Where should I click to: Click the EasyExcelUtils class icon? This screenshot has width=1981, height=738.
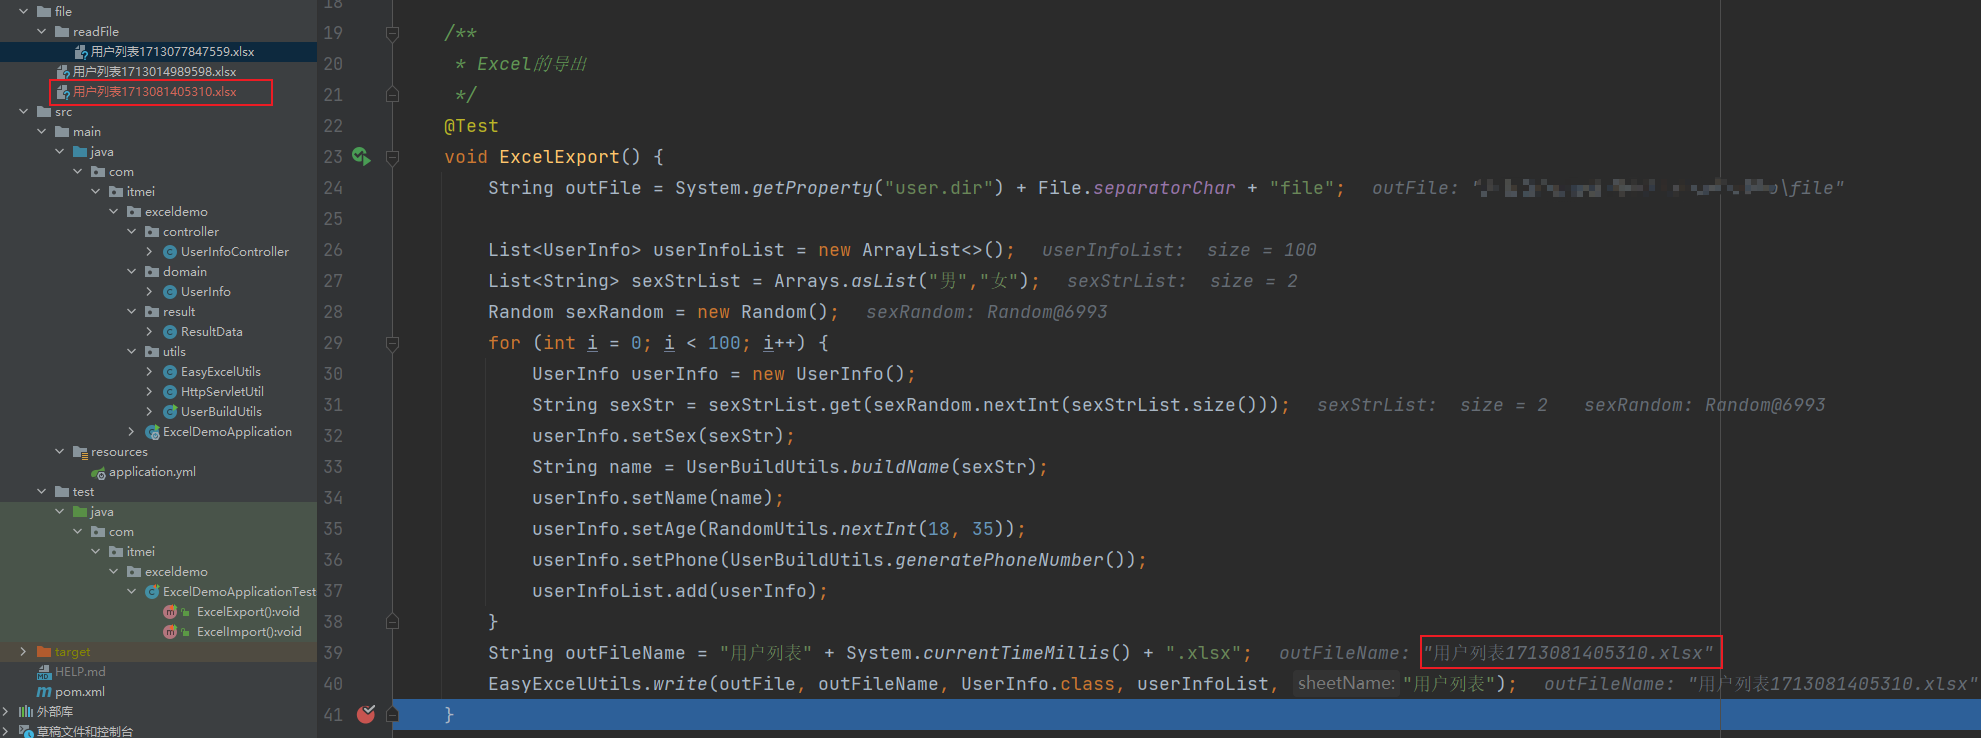point(170,372)
